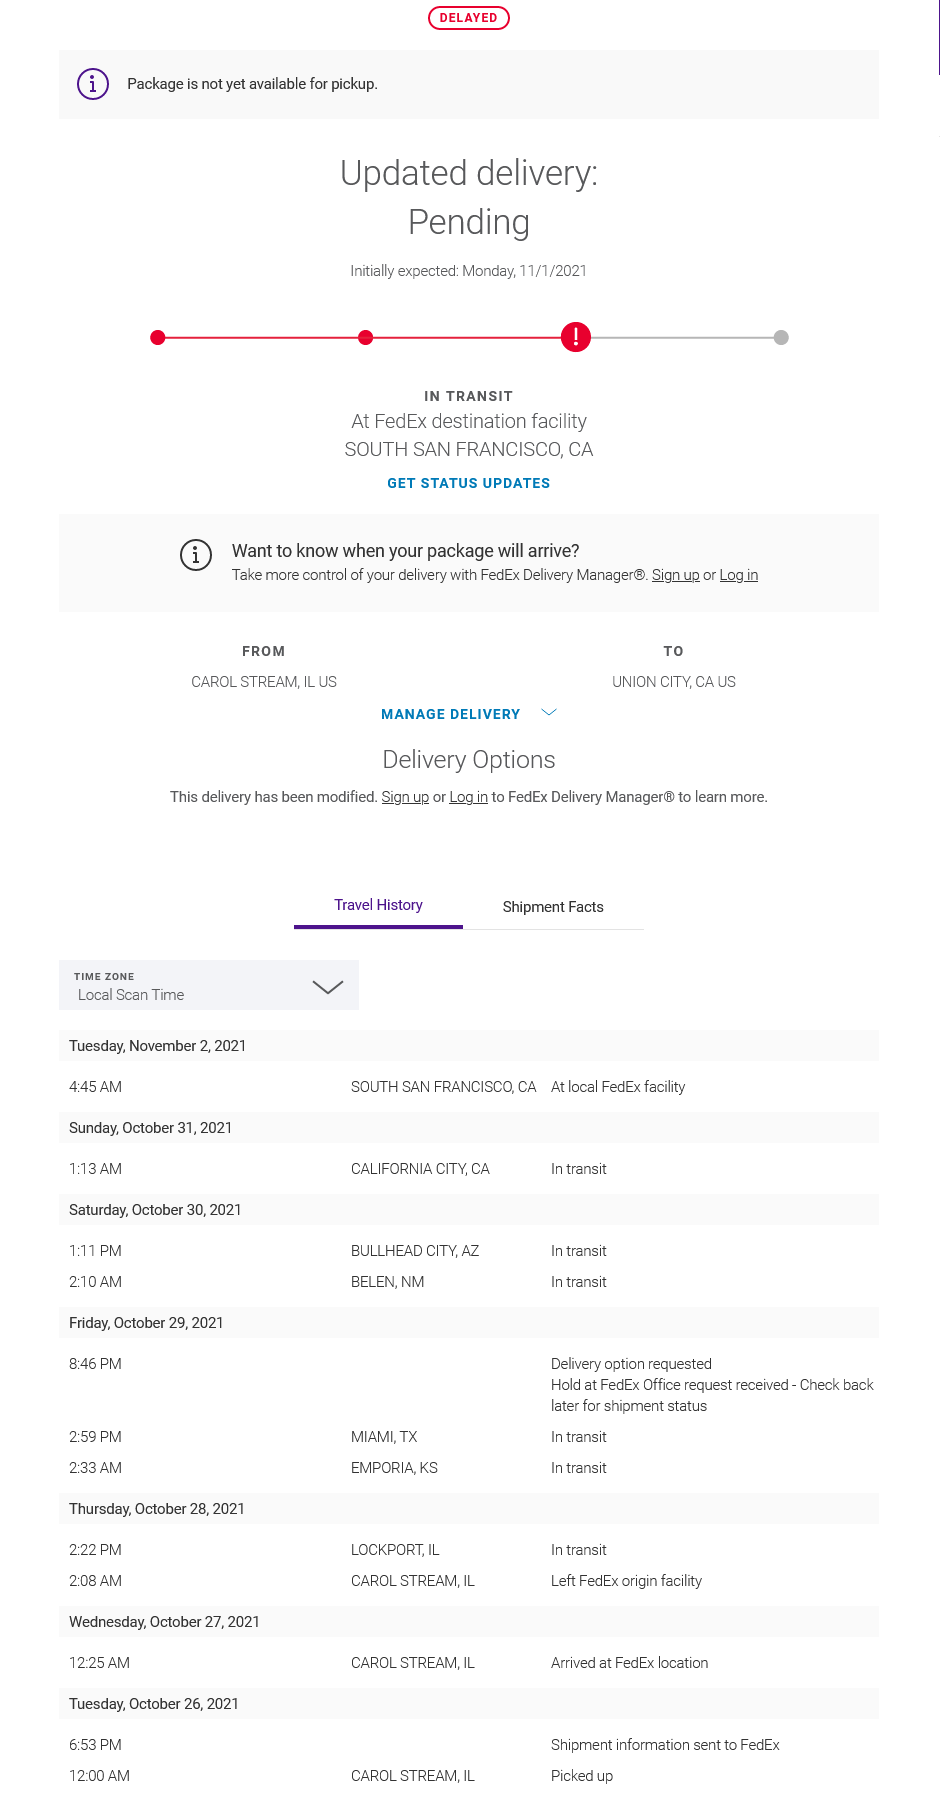Click the DELAYED status badge
This screenshot has width=940, height=1808.
(x=468, y=17)
